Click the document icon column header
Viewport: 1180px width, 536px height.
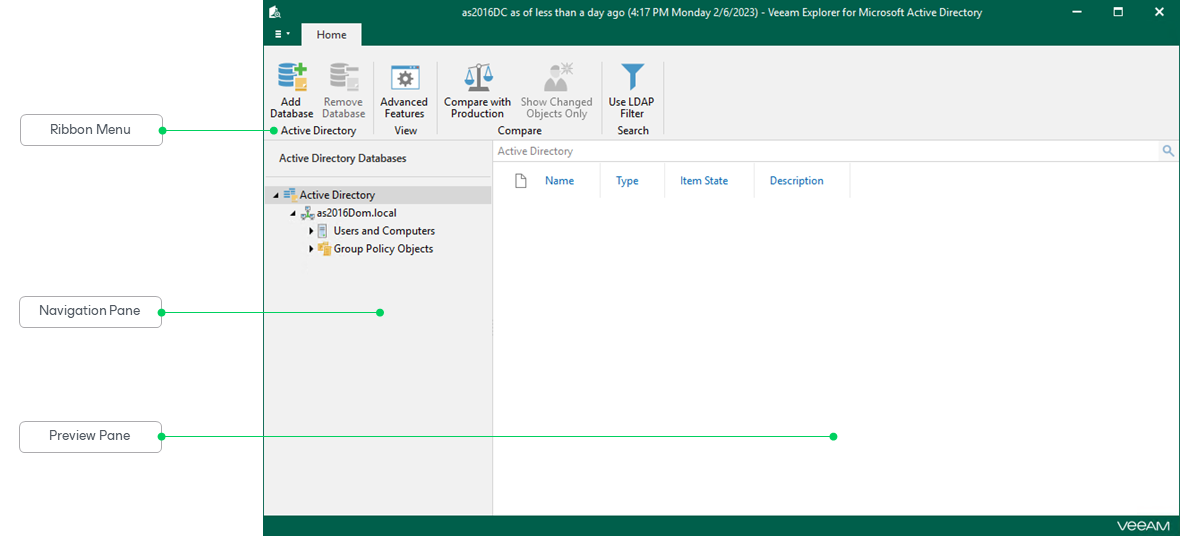point(520,181)
